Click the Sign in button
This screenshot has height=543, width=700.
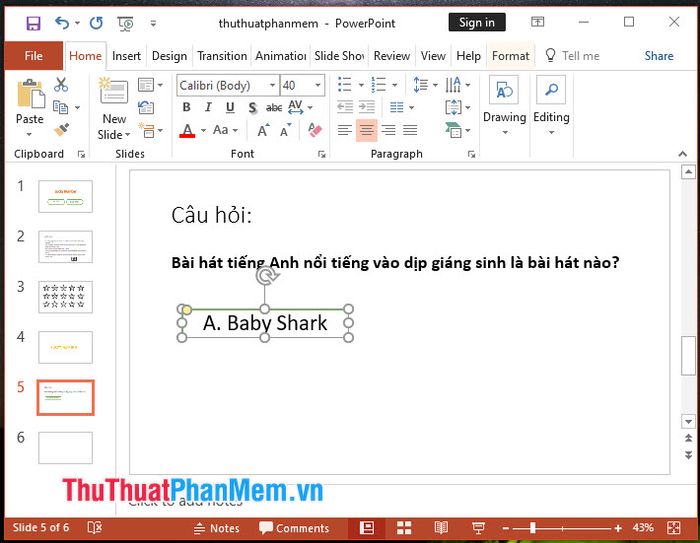(x=476, y=22)
